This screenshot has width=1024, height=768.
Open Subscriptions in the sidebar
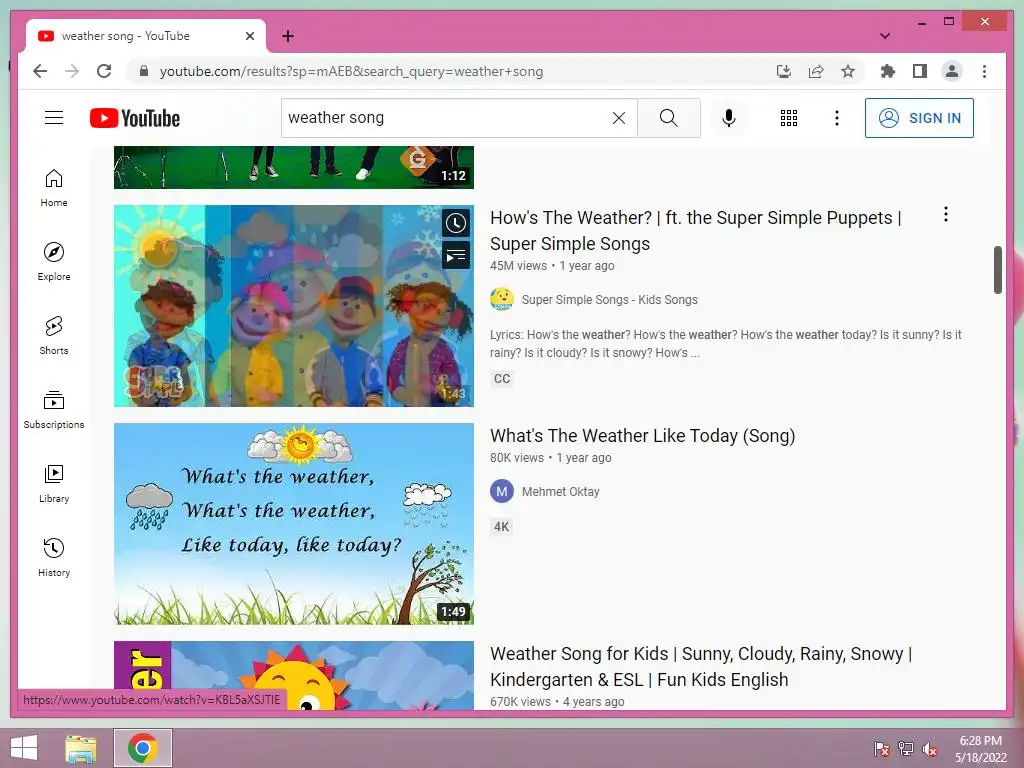(x=54, y=409)
